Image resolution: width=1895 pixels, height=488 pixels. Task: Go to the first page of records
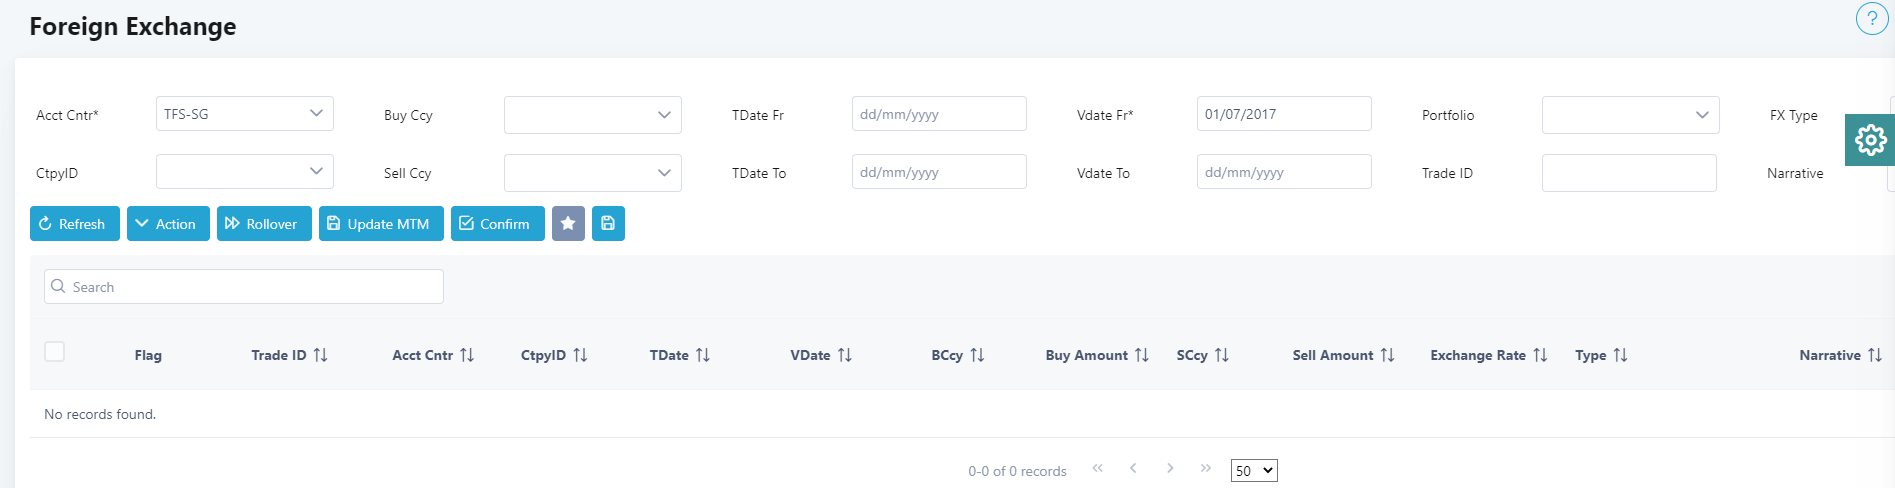coord(1097,468)
